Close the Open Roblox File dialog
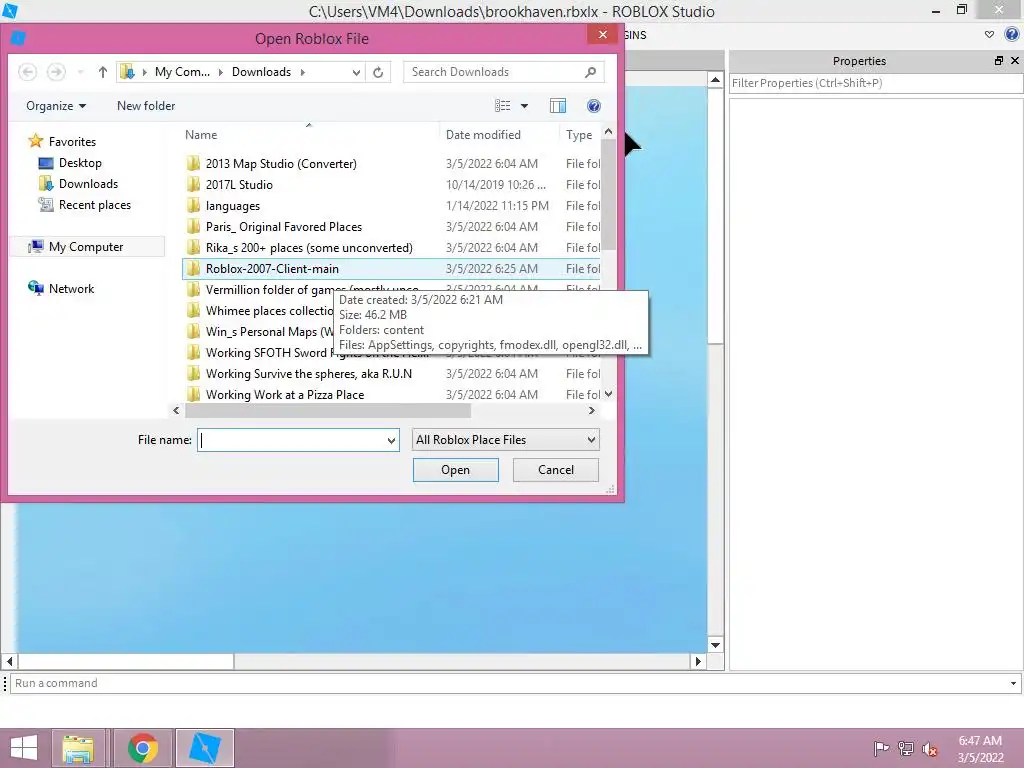The width and height of the screenshot is (1024, 768). point(603,35)
